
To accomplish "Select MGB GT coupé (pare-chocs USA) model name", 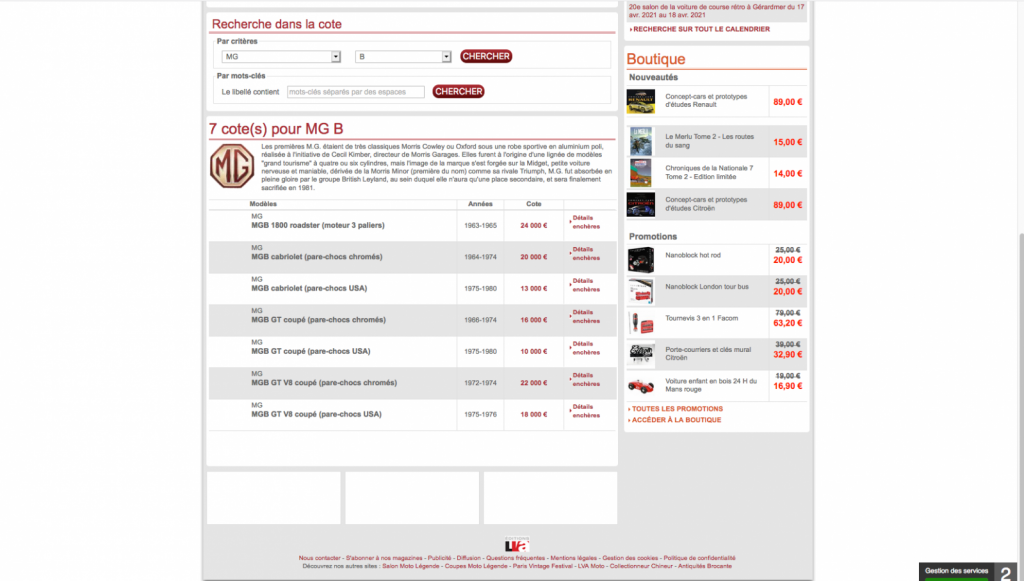I will pyautogui.click(x=311, y=351).
